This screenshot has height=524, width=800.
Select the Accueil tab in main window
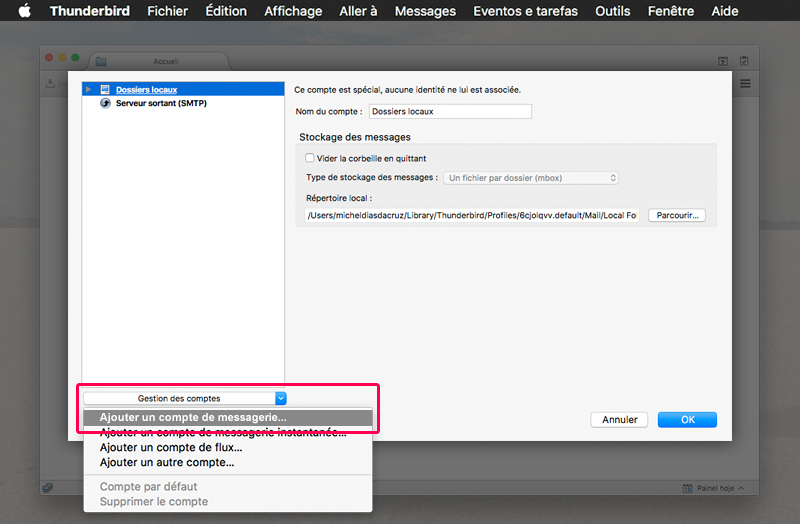coord(159,61)
